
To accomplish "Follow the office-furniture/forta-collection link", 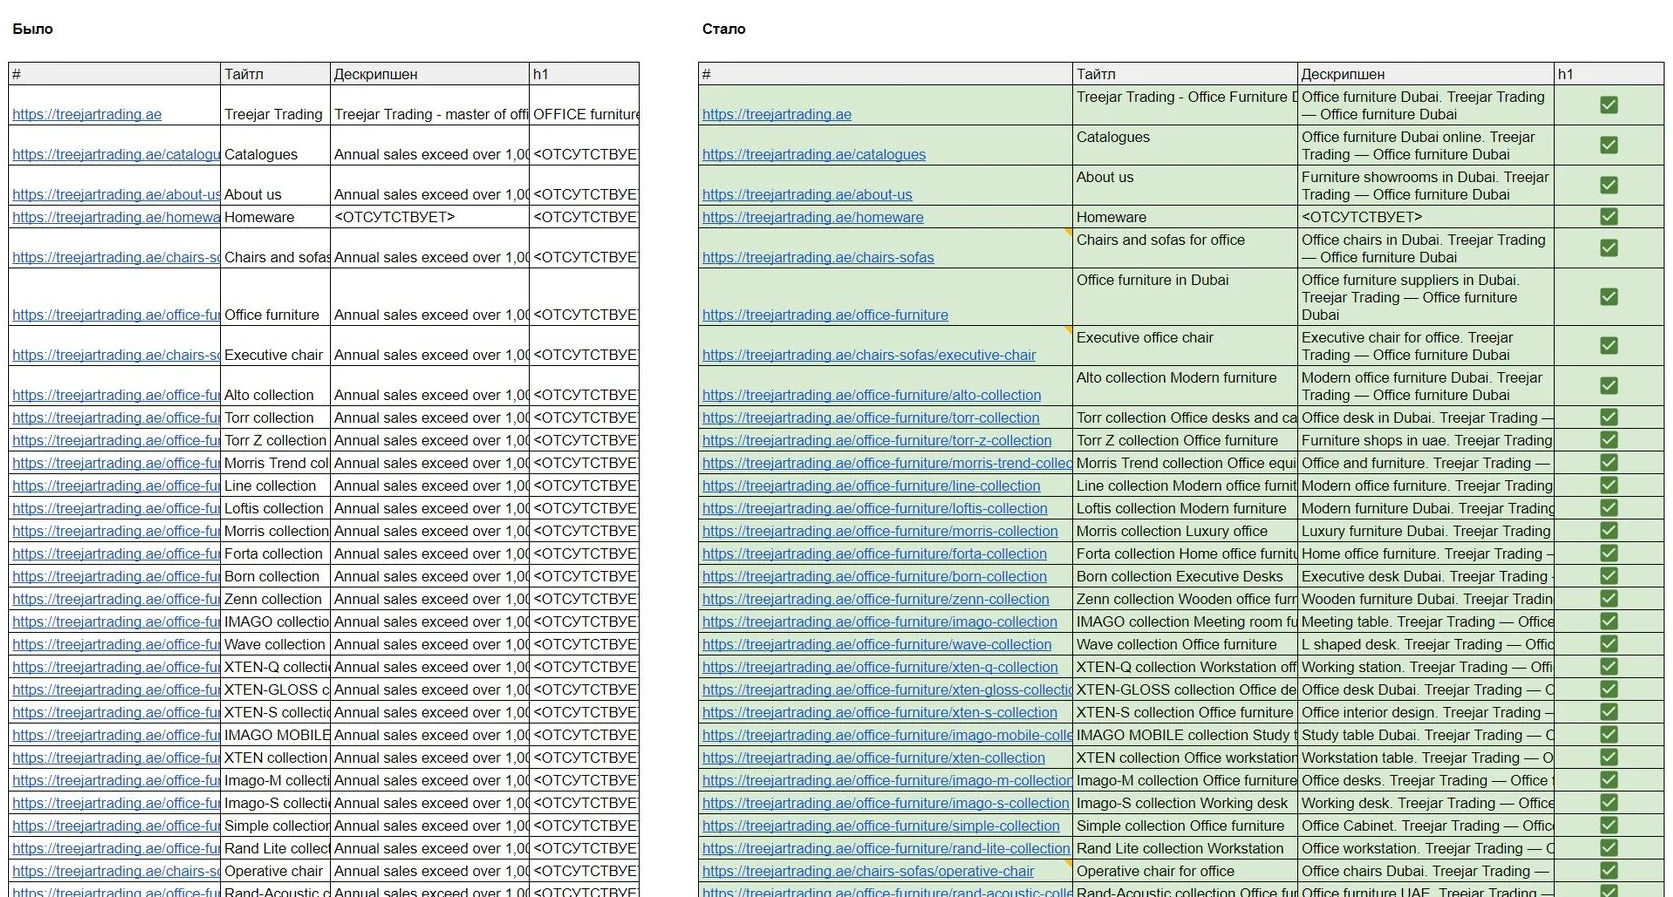I will coord(875,554).
